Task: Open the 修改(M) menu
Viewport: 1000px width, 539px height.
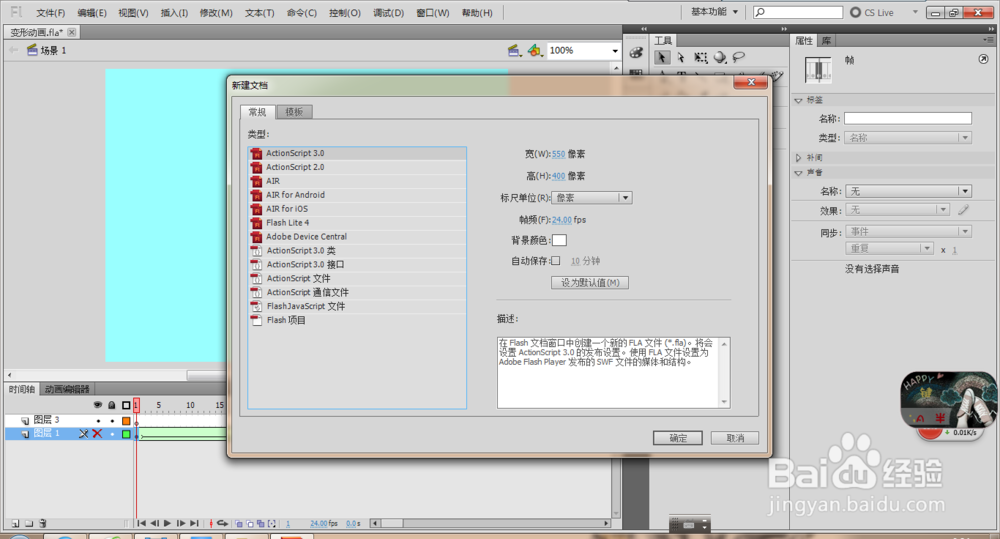Action: pyautogui.click(x=216, y=13)
